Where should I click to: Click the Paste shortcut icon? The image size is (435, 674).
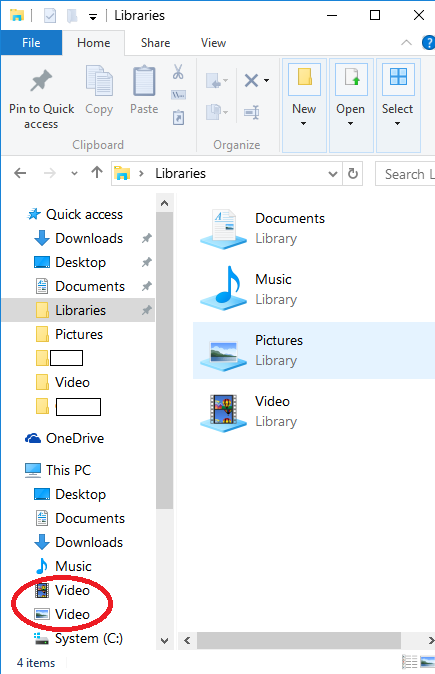pos(178,117)
